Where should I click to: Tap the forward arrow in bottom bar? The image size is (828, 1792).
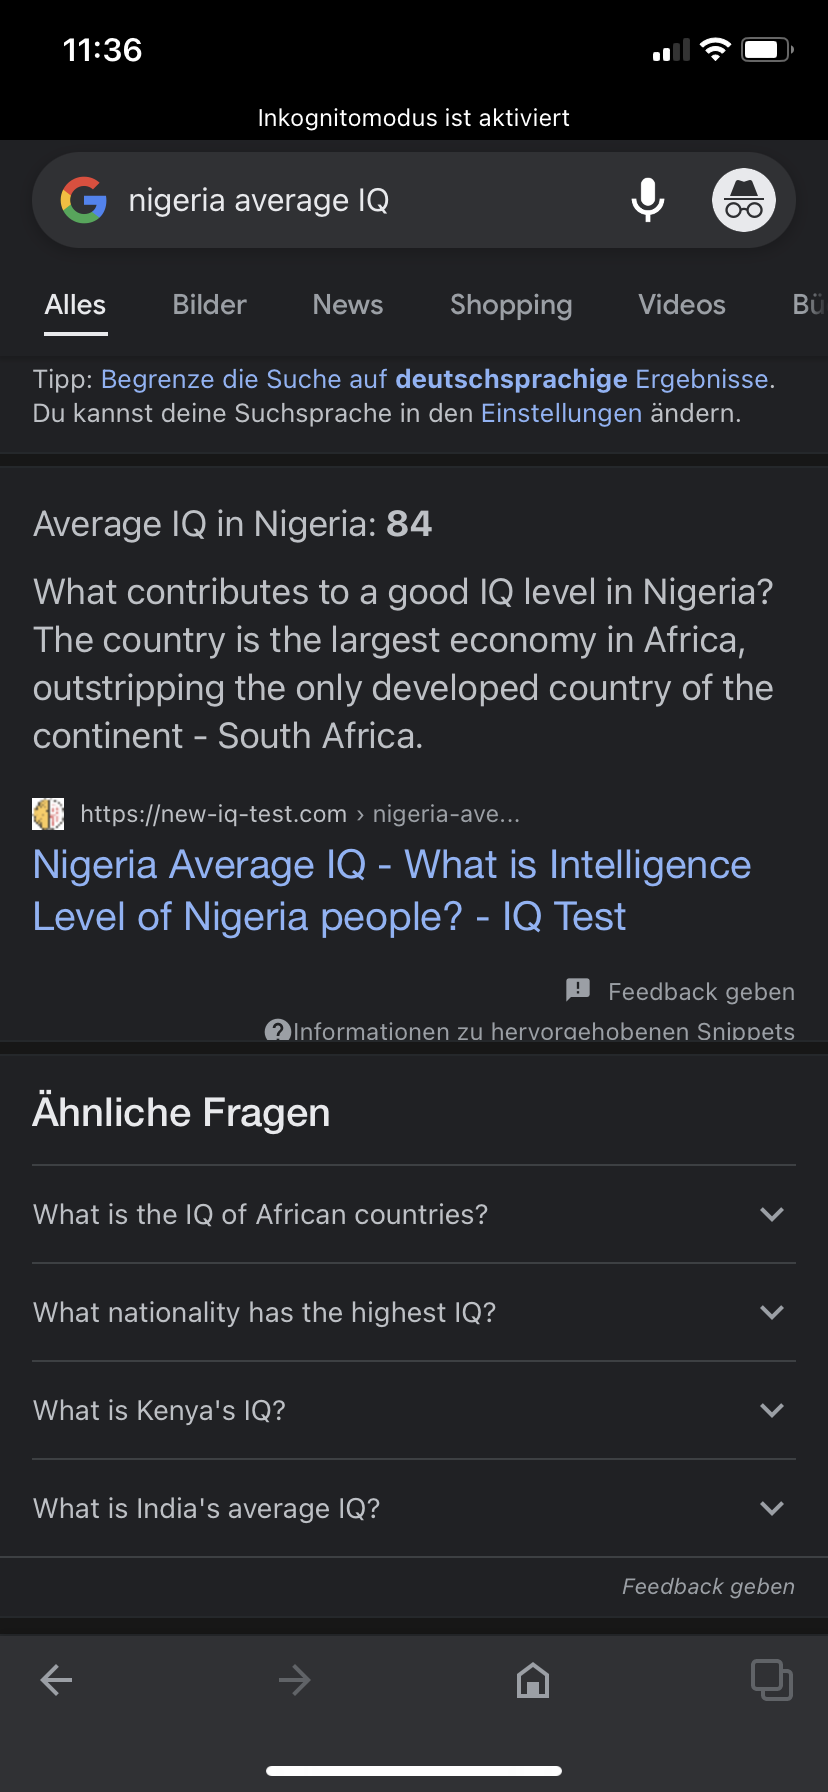point(294,1680)
